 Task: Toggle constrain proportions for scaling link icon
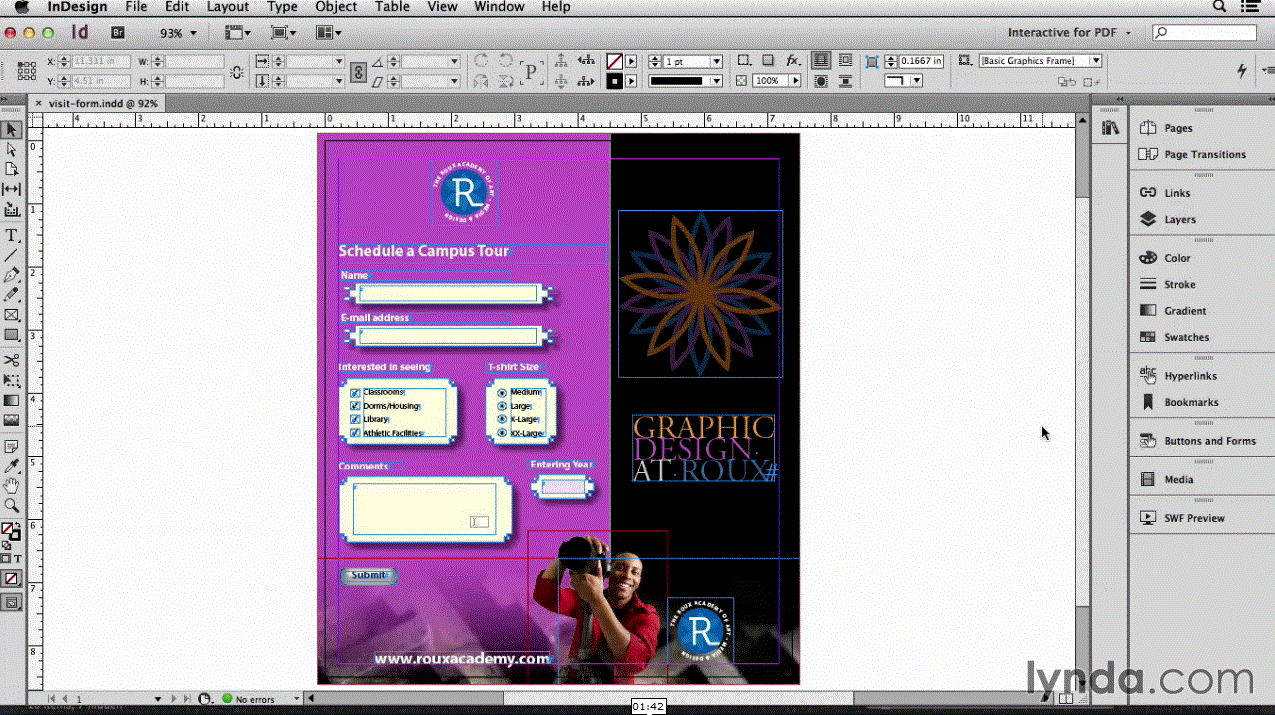pos(359,72)
